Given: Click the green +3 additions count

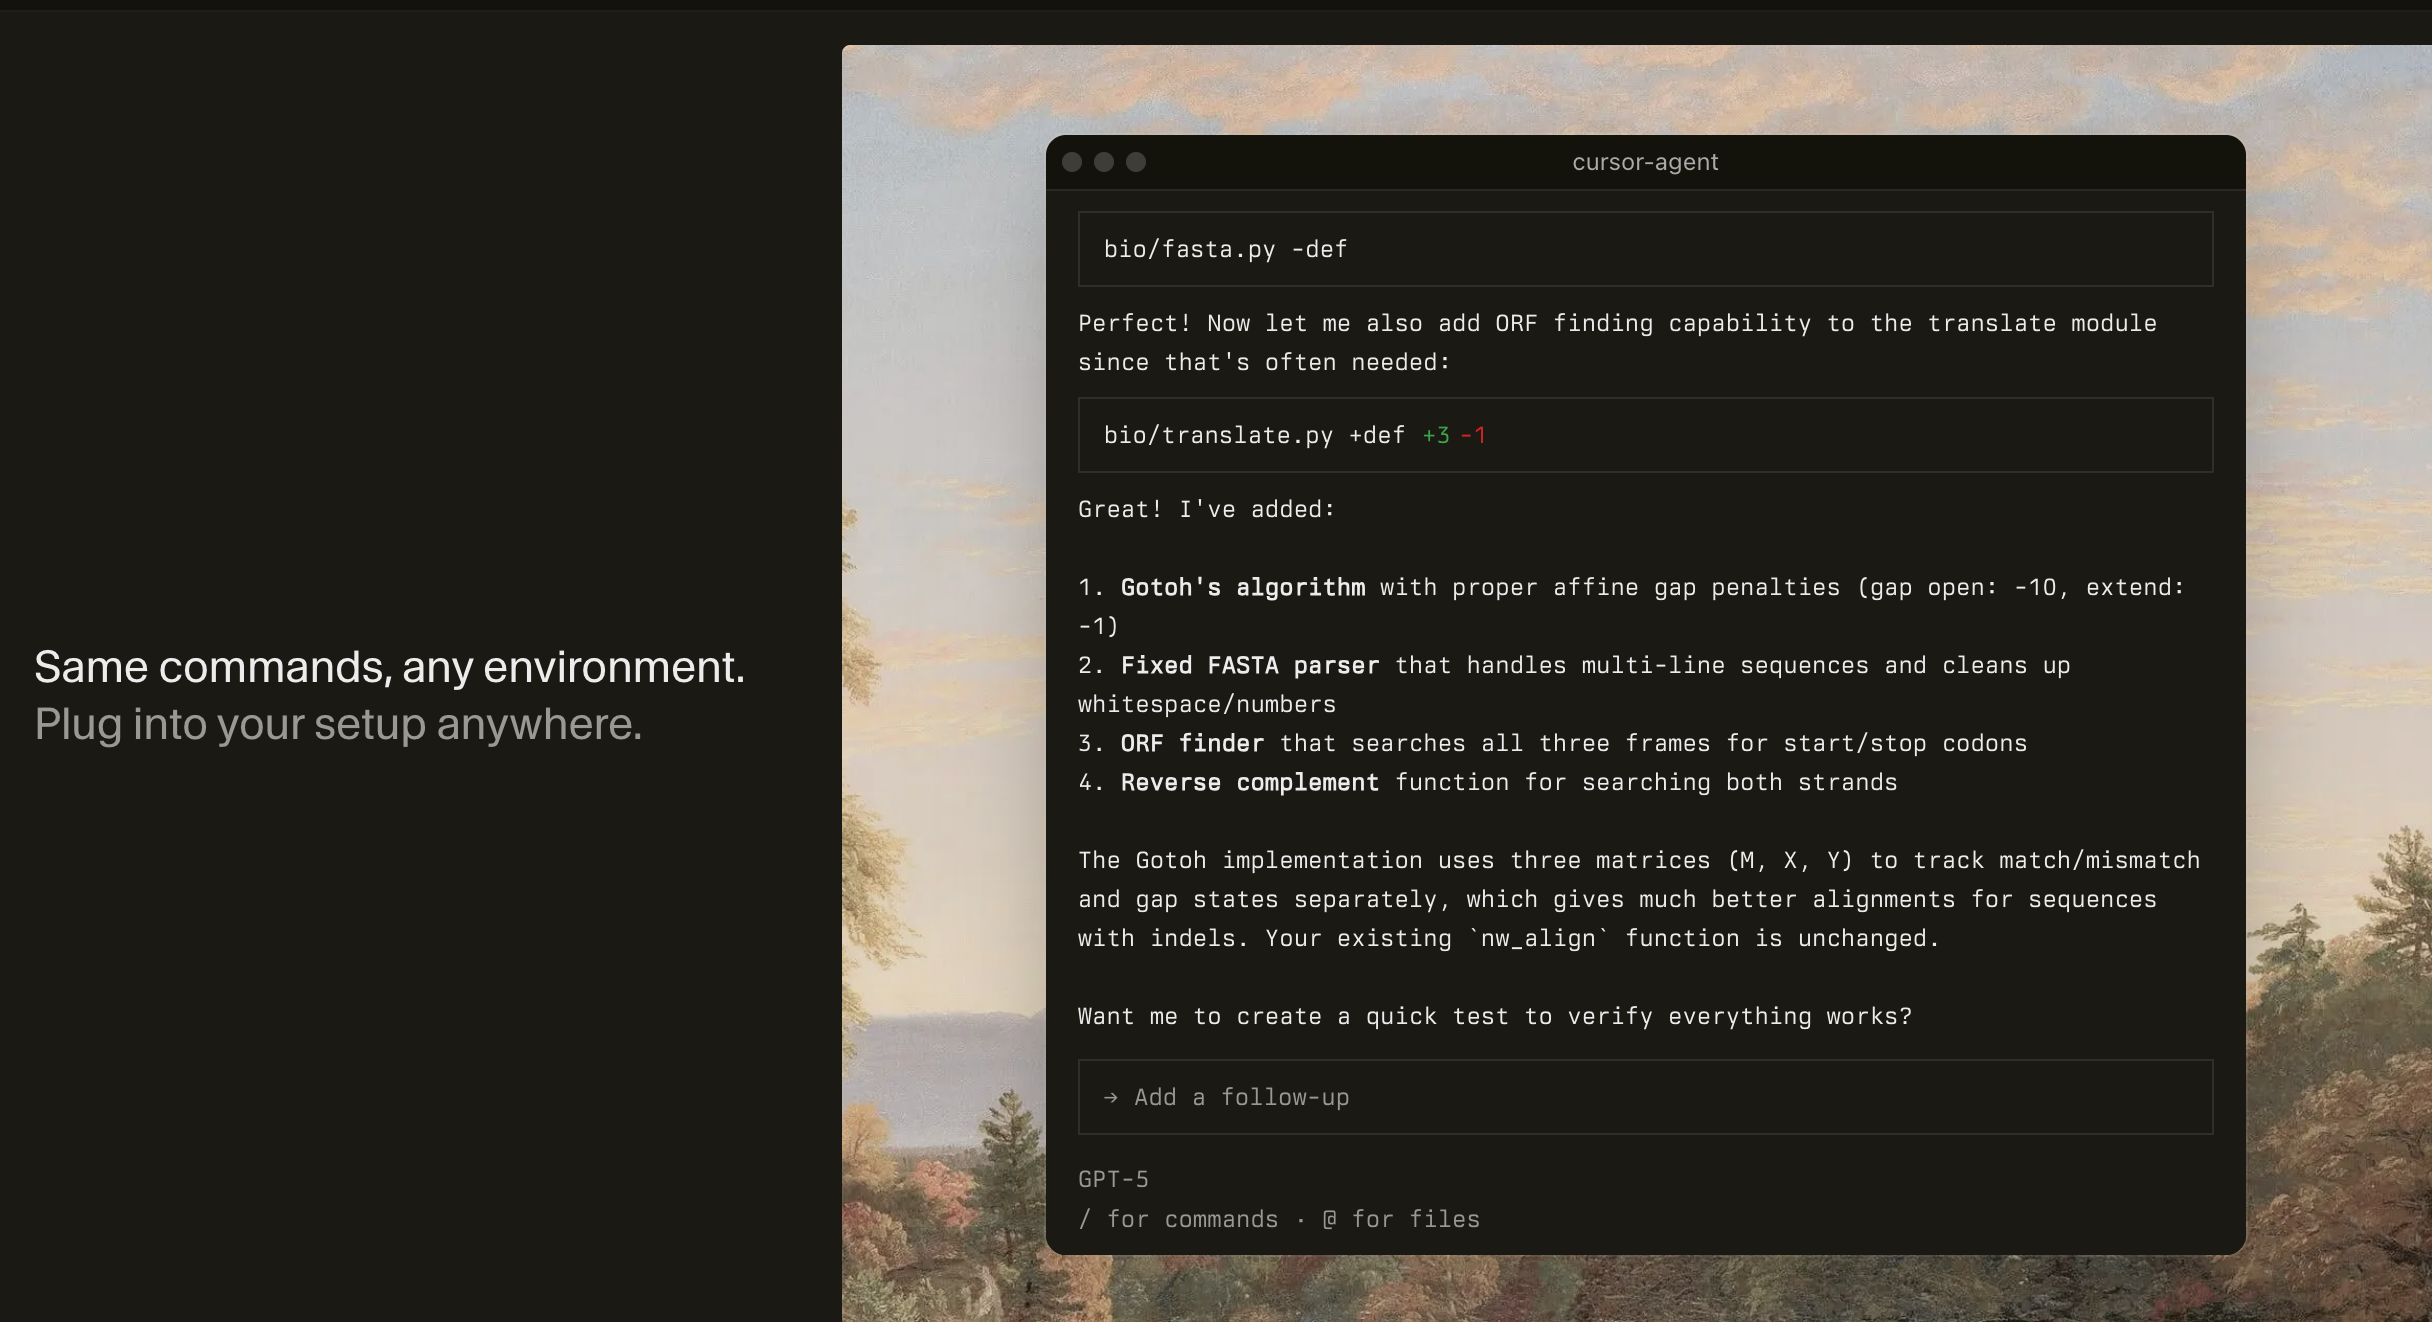Looking at the screenshot, I should click(x=1436, y=435).
